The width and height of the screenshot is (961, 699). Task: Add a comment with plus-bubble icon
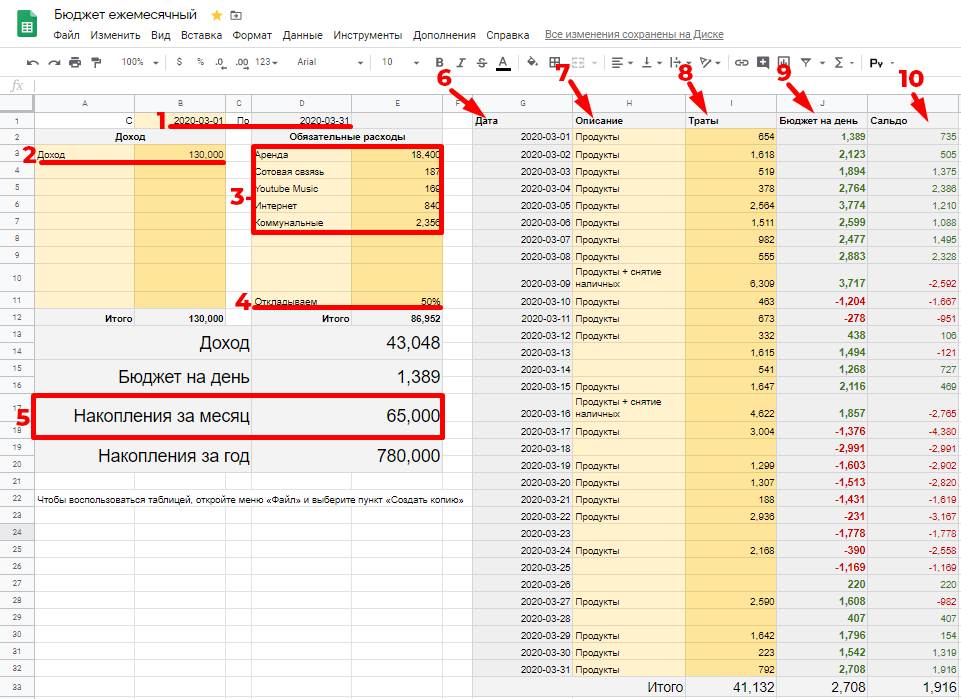pos(762,62)
